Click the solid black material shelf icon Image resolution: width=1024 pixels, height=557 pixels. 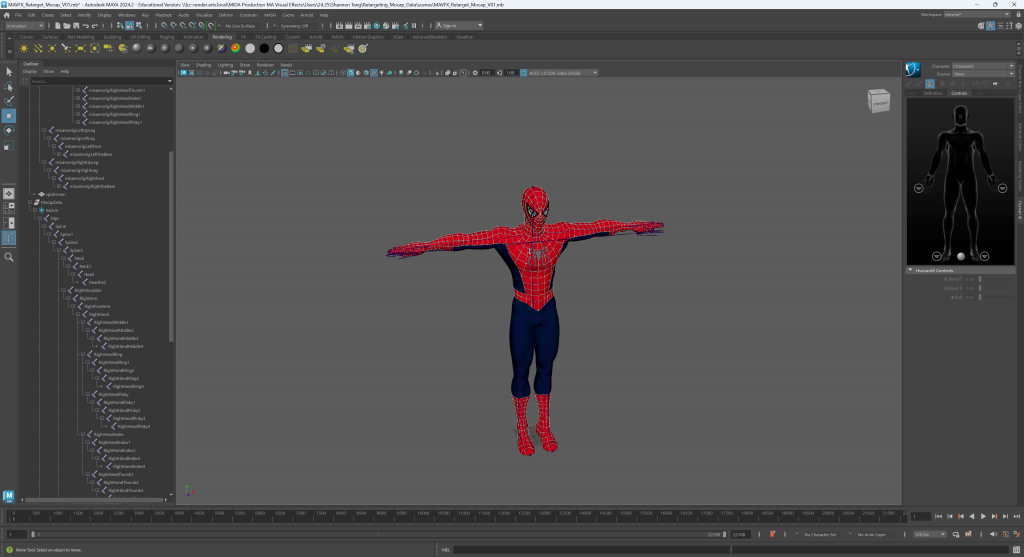(x=264, y=48)
